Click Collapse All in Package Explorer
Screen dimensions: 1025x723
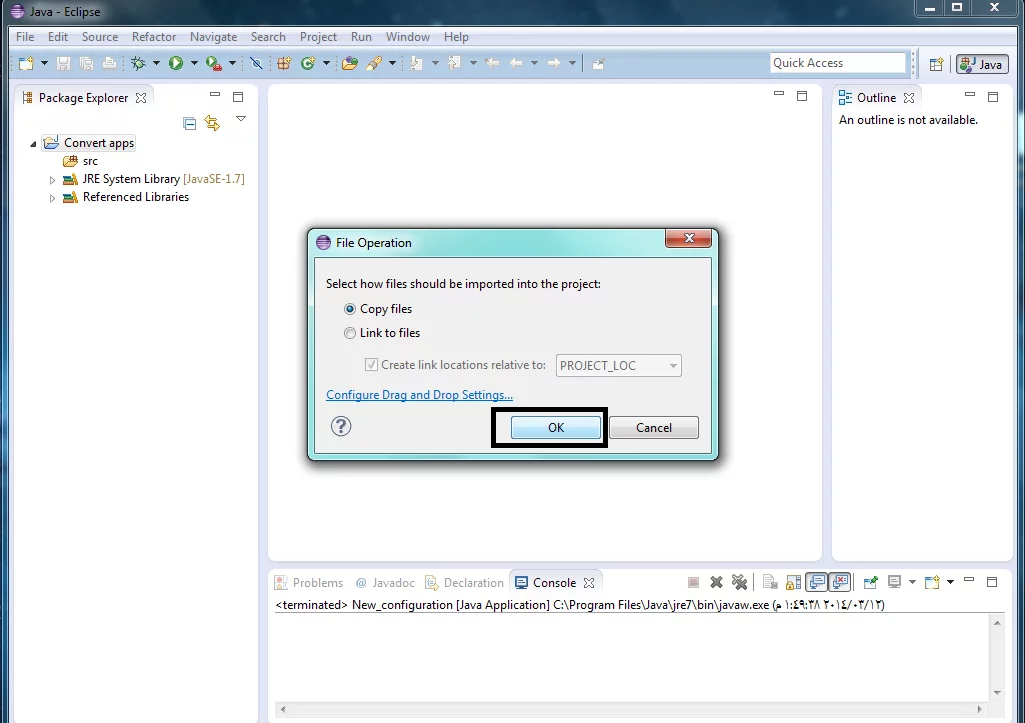(190, 123)
